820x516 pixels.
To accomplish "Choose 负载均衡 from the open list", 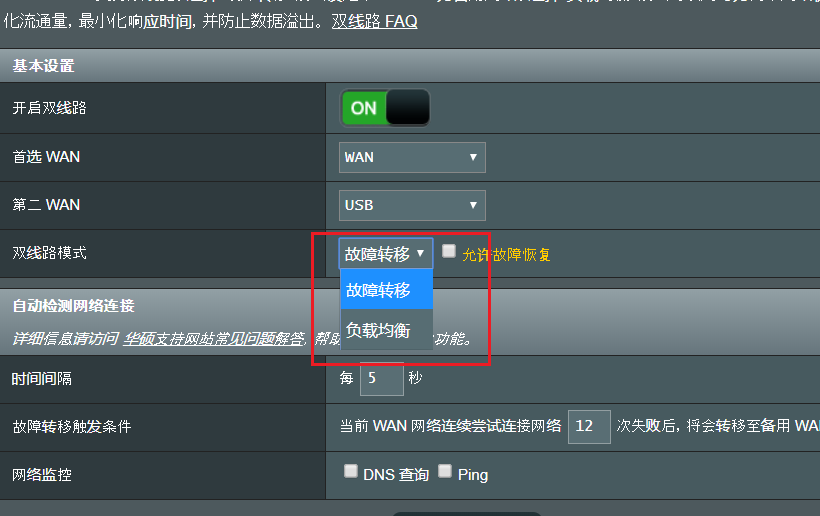I will tap(386, 330).
